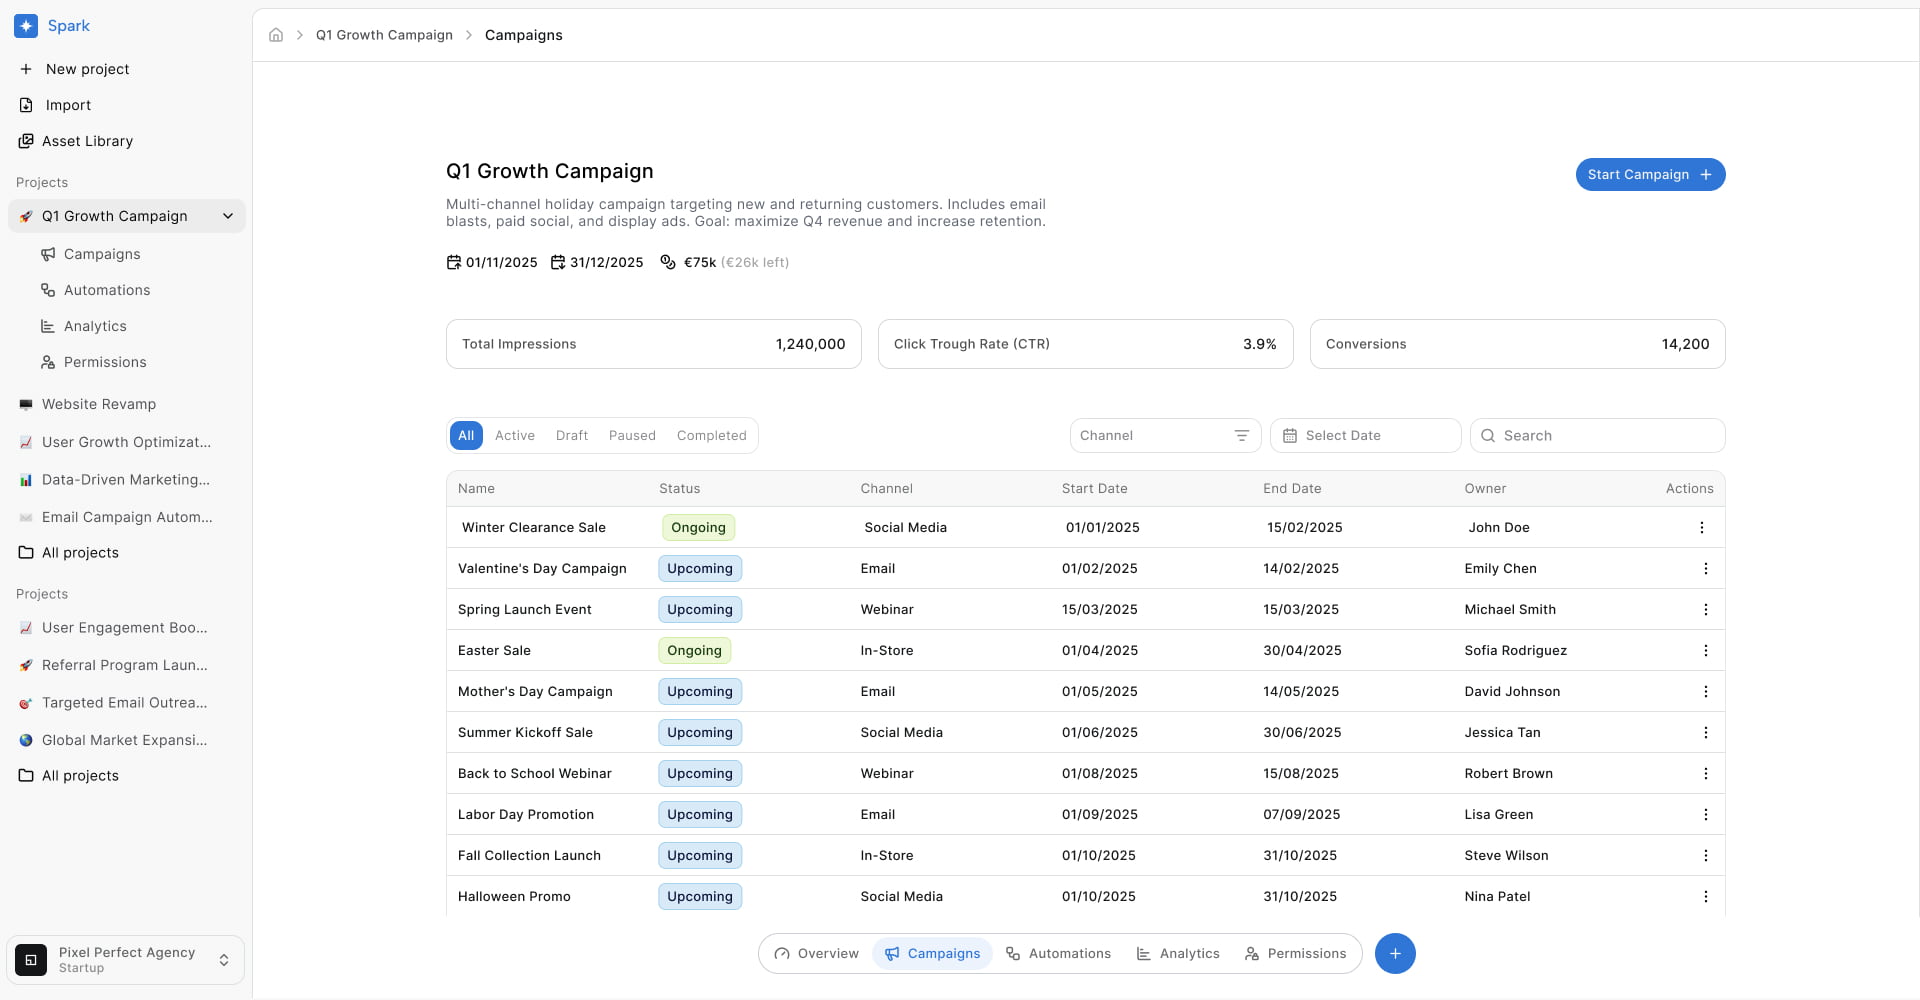Open Analytics in bottom navigation
Screen dimensions: 1920x1000
pos(1178,954)
